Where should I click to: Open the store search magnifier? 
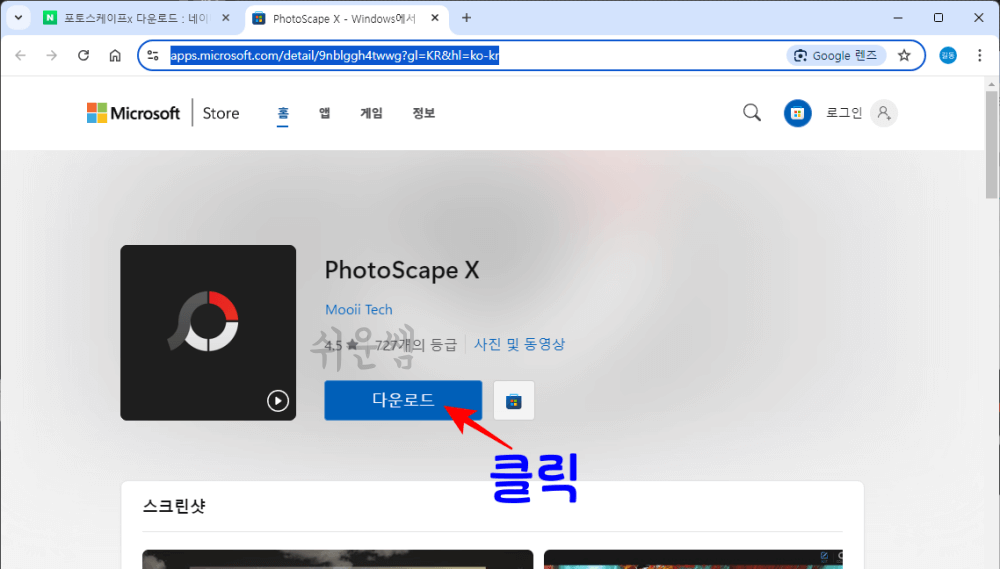click(x=752, y=113)
